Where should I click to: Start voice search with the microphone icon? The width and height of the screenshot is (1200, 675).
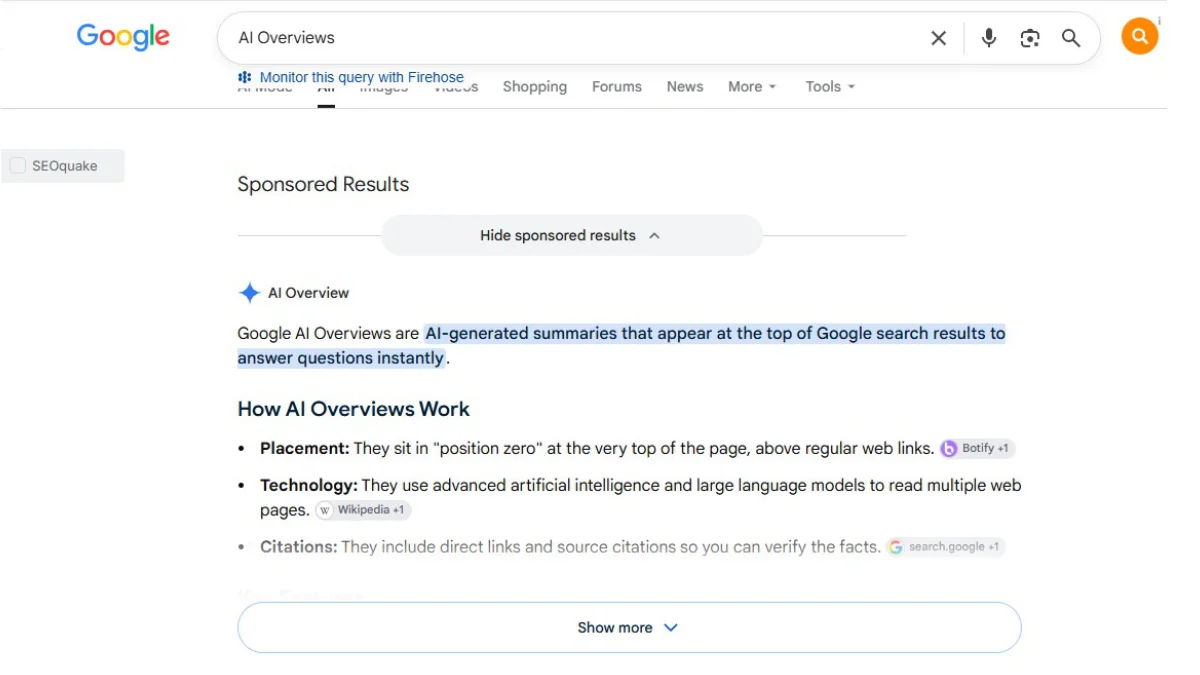989,38
